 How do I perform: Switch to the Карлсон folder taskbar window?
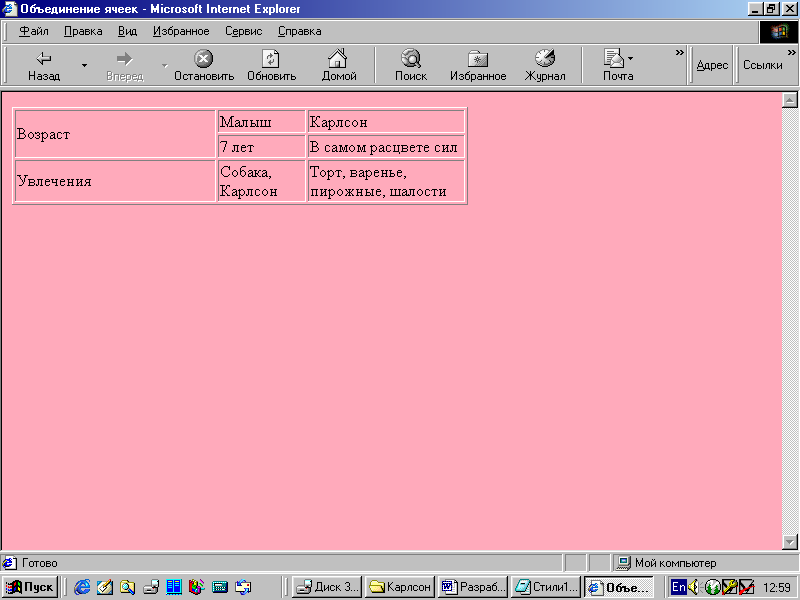click(x=399, y=587)
